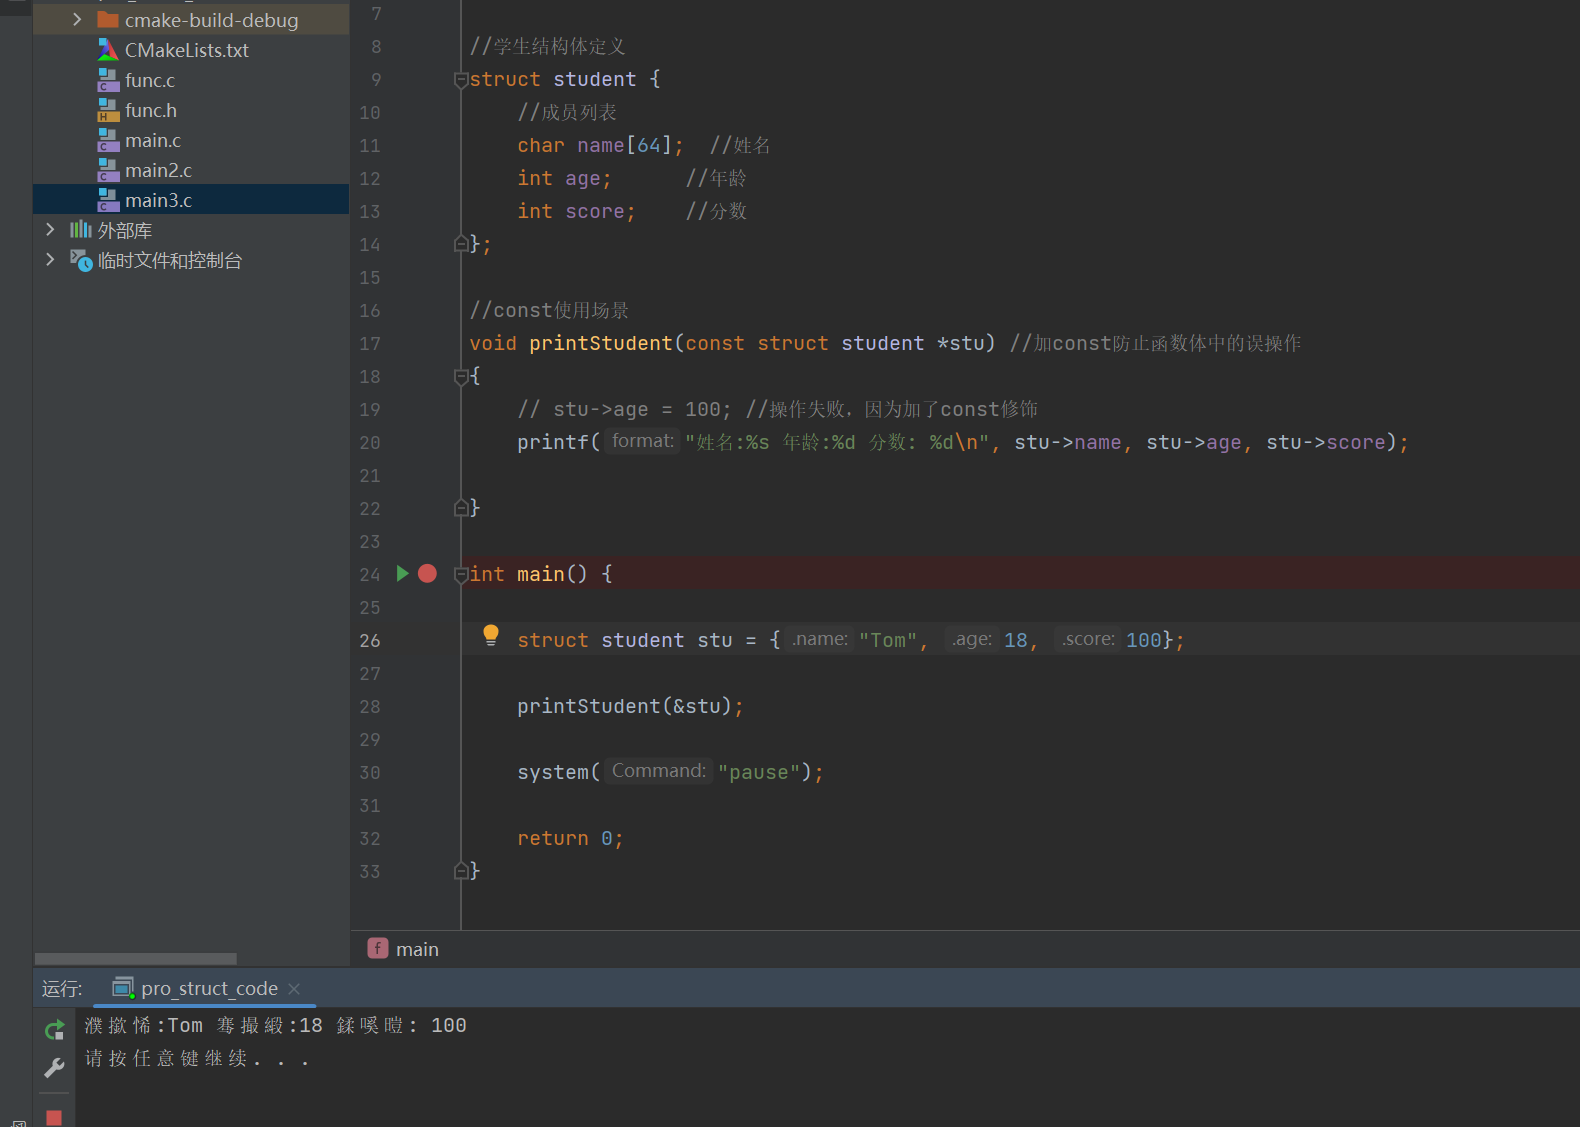The width and height of the screenshot is (1580, 1127).
Task: Expand the 外部库 node
Action: 50,230
